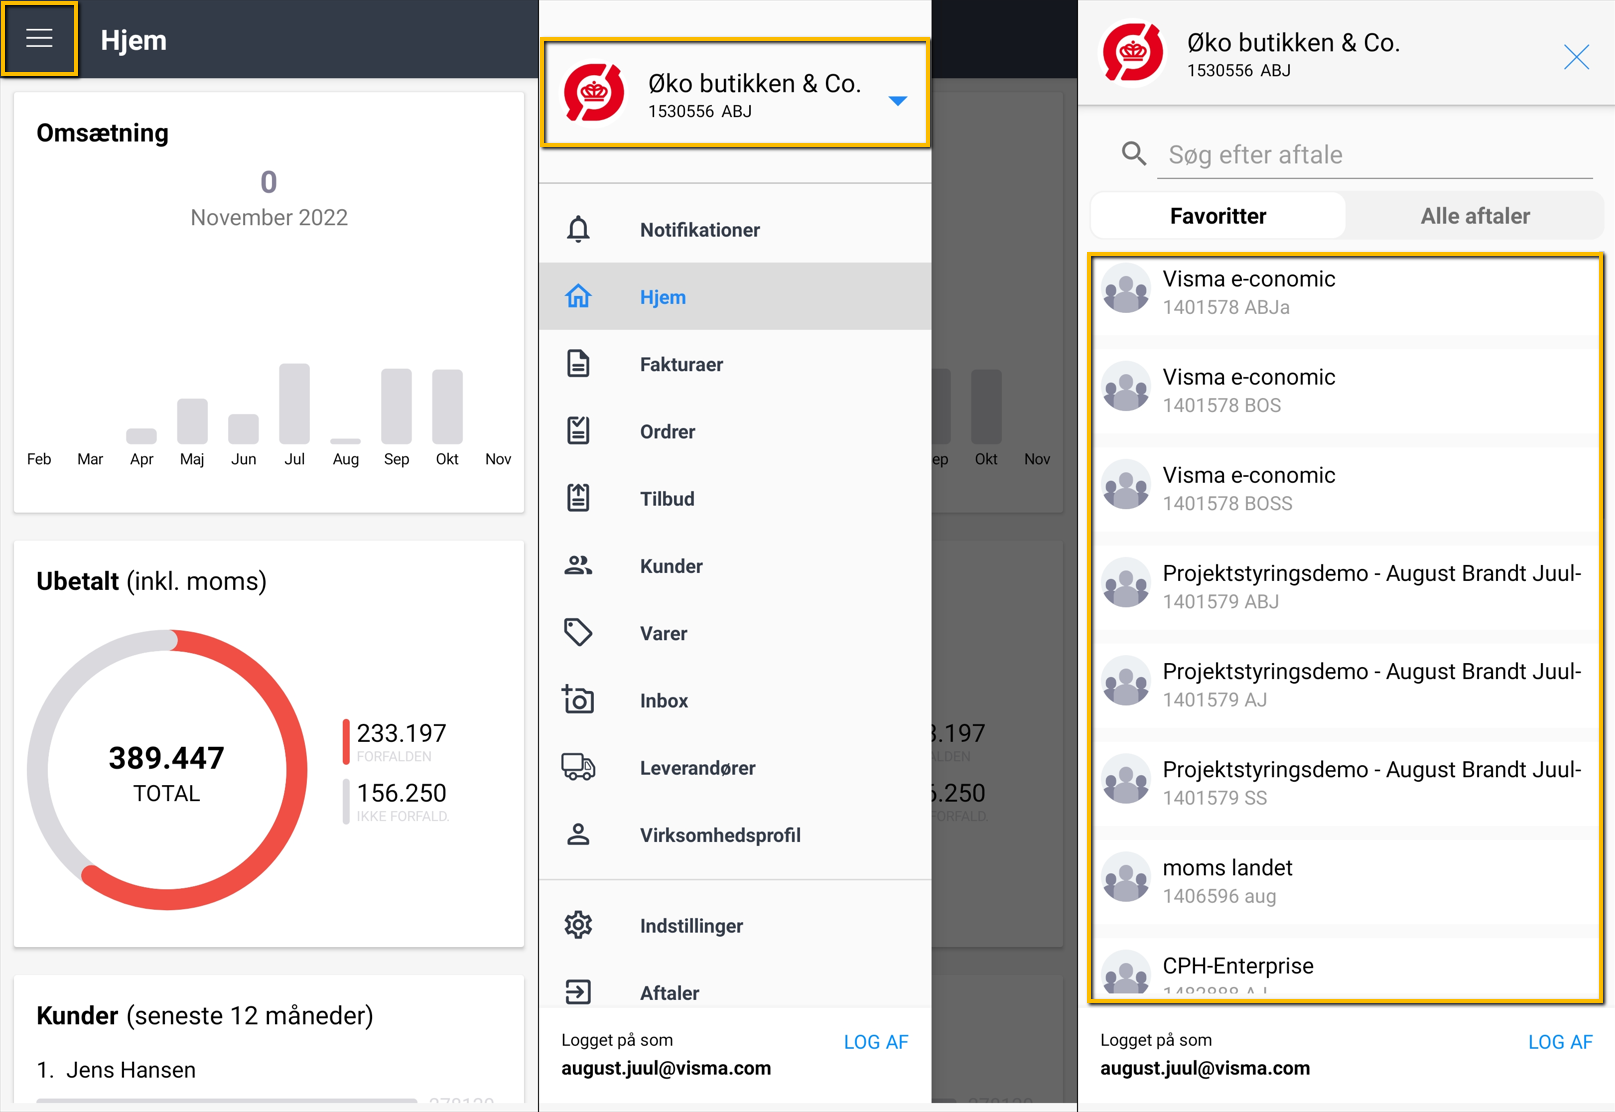Click the 233.197 forfalden amount
Screen dimensions: 1615x1112
(401, 733)
